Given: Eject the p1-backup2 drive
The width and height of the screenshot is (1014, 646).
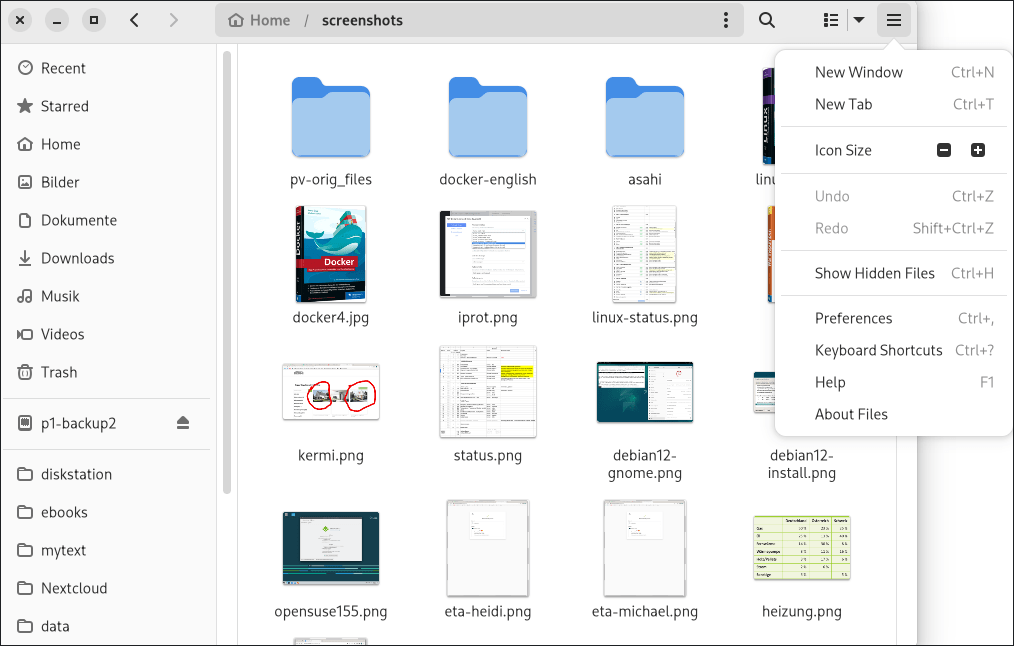Looking at the screenshot, I should point(183,423).
